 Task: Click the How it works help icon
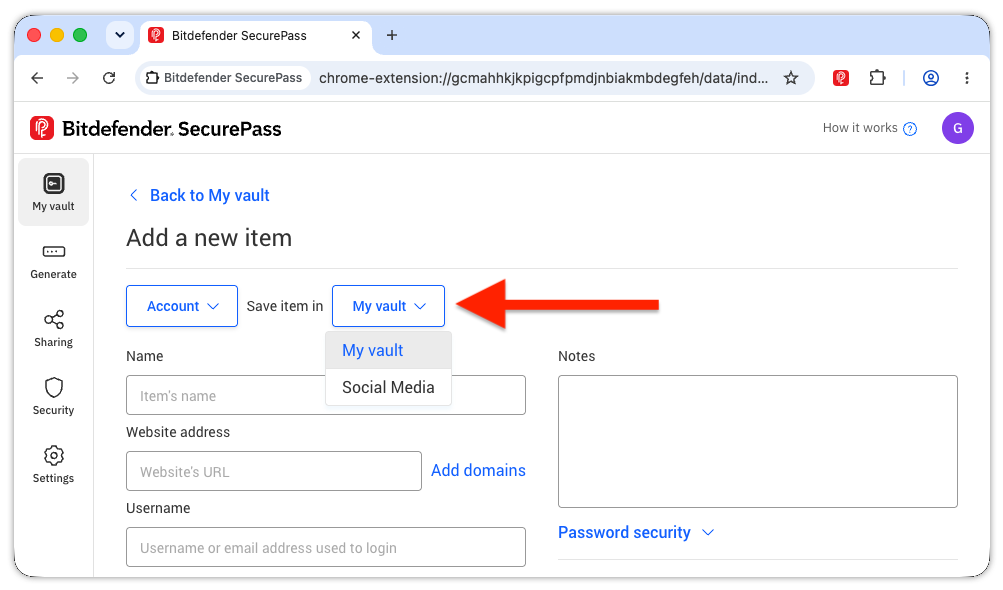[910, 129]
